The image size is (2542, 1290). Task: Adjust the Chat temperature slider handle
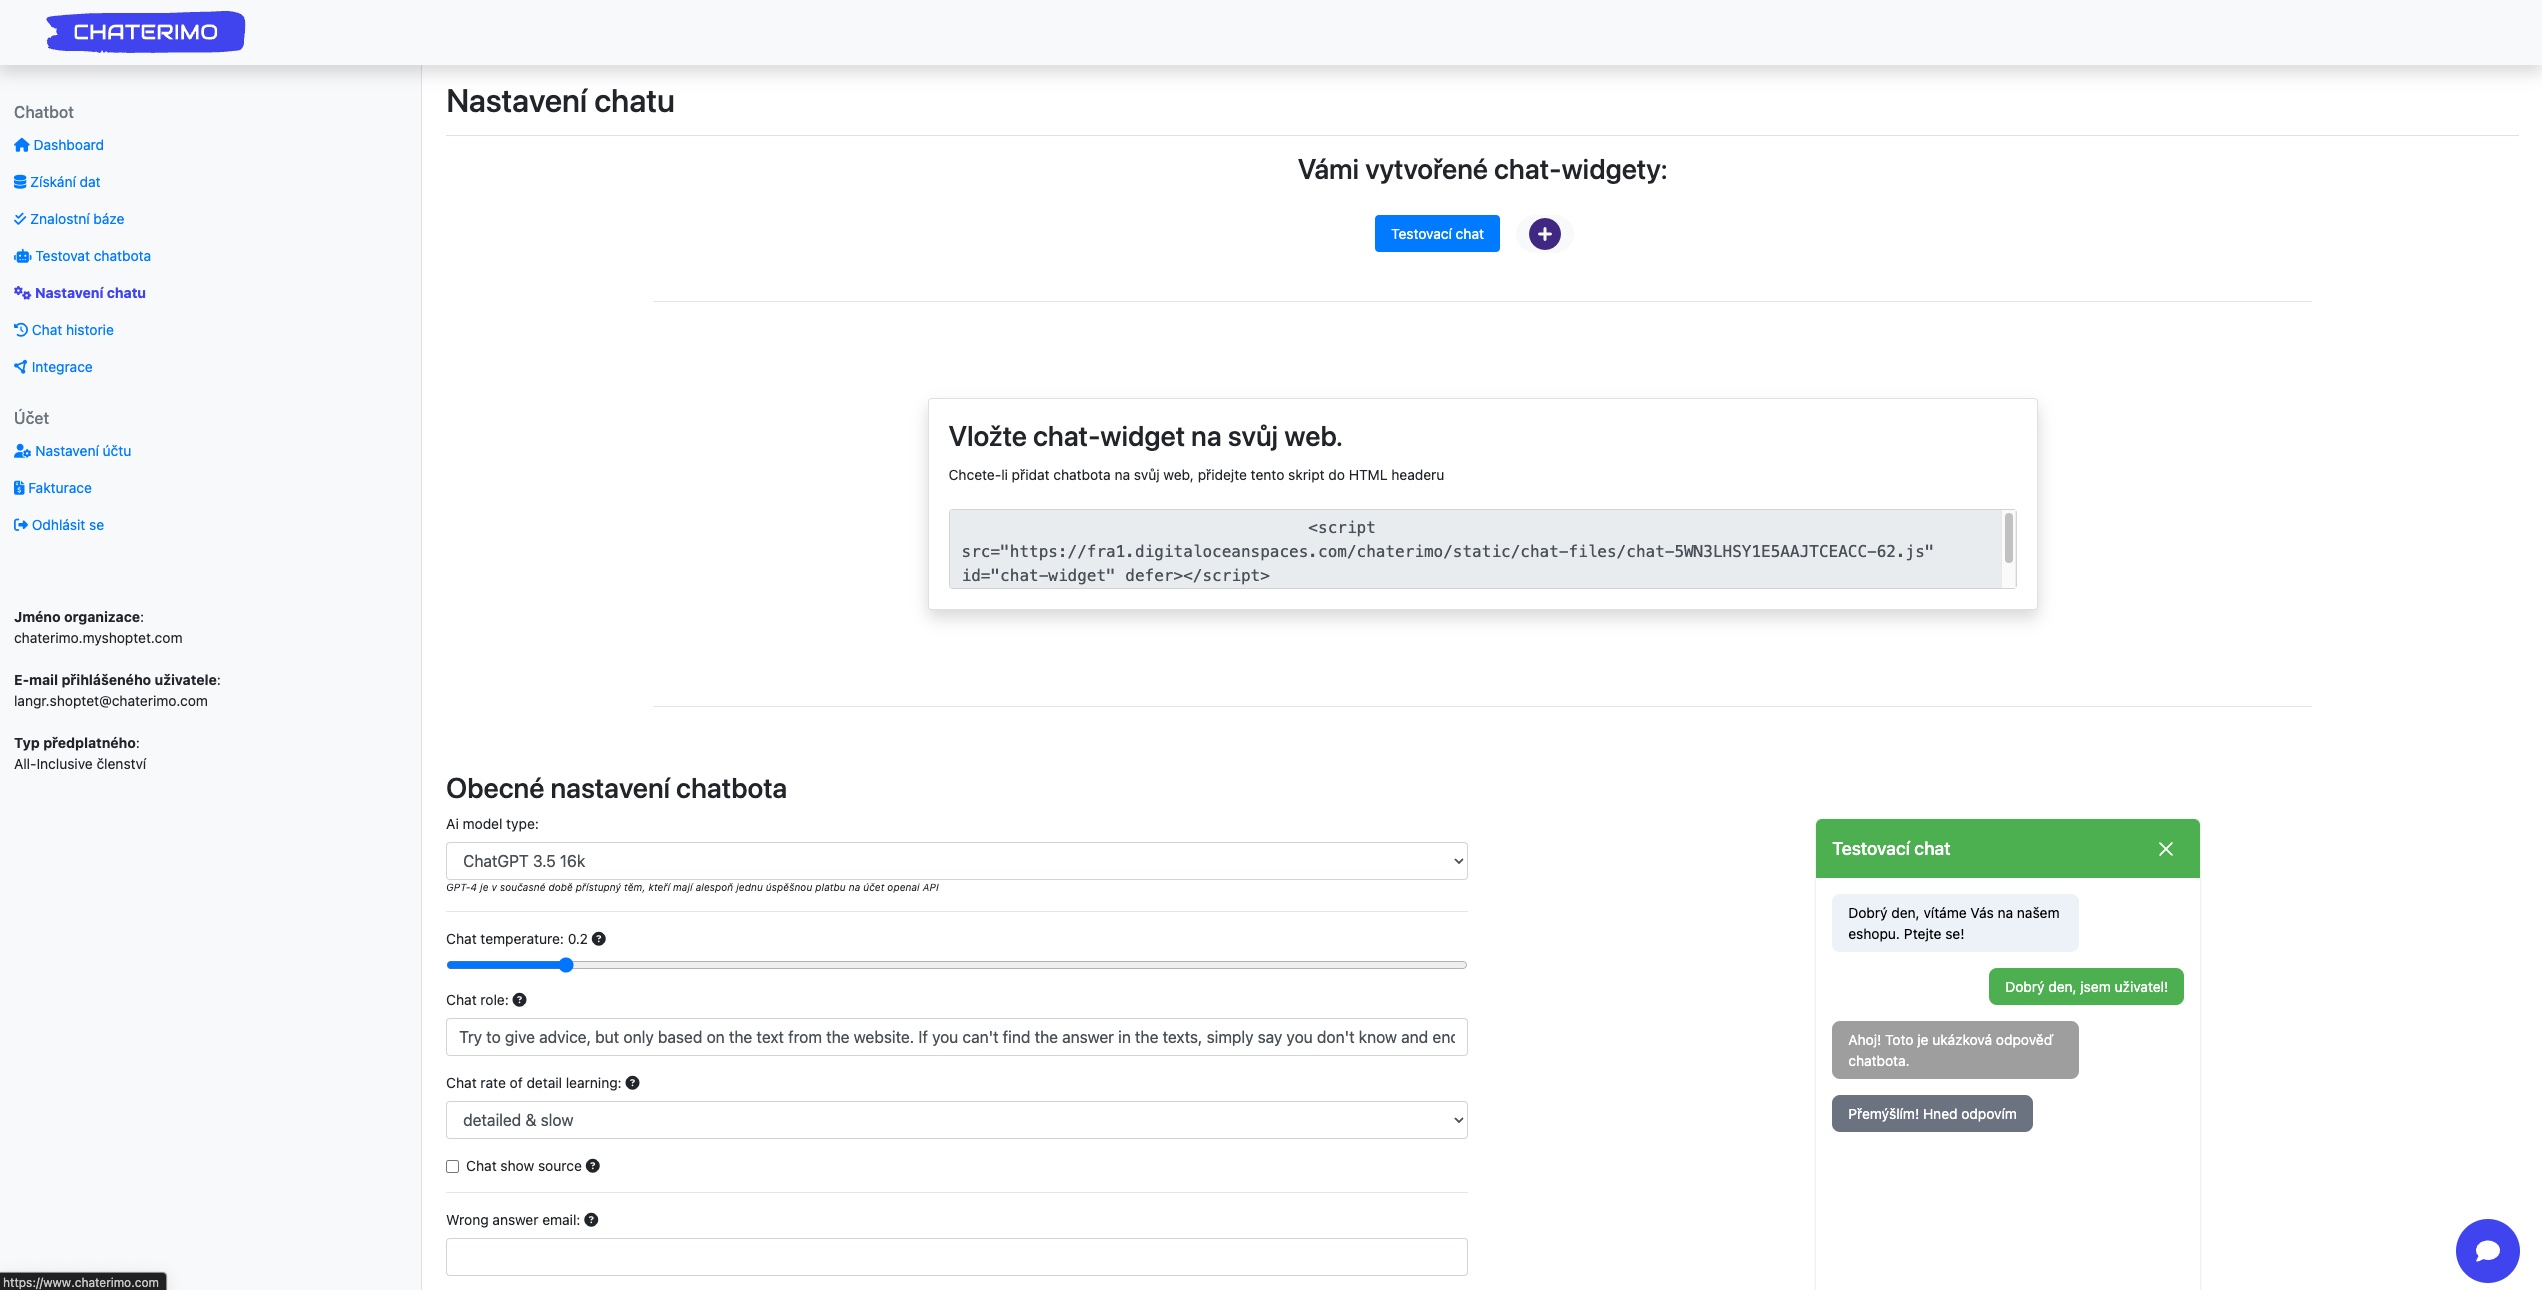click(566, 965)
